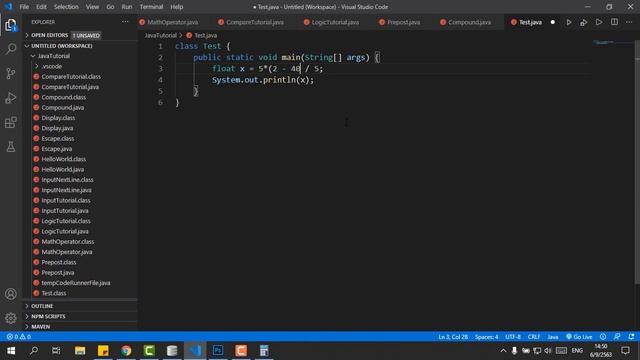The image size is (640, 360).
Task: Open the Explorer view in activity bar
Action: 11,25
